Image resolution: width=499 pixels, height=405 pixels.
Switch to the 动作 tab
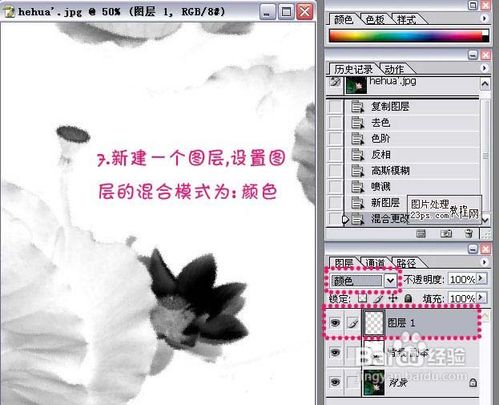pos(394,69)
